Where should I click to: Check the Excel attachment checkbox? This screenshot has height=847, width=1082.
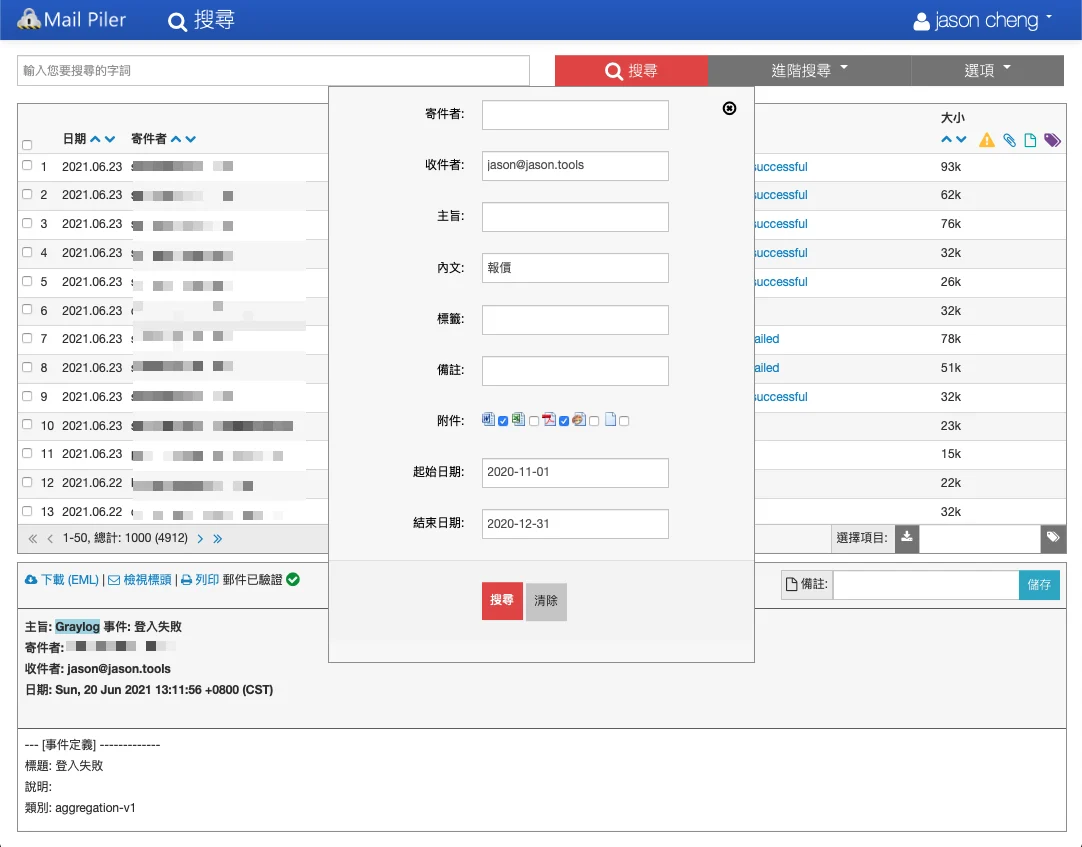pos(533,421)
